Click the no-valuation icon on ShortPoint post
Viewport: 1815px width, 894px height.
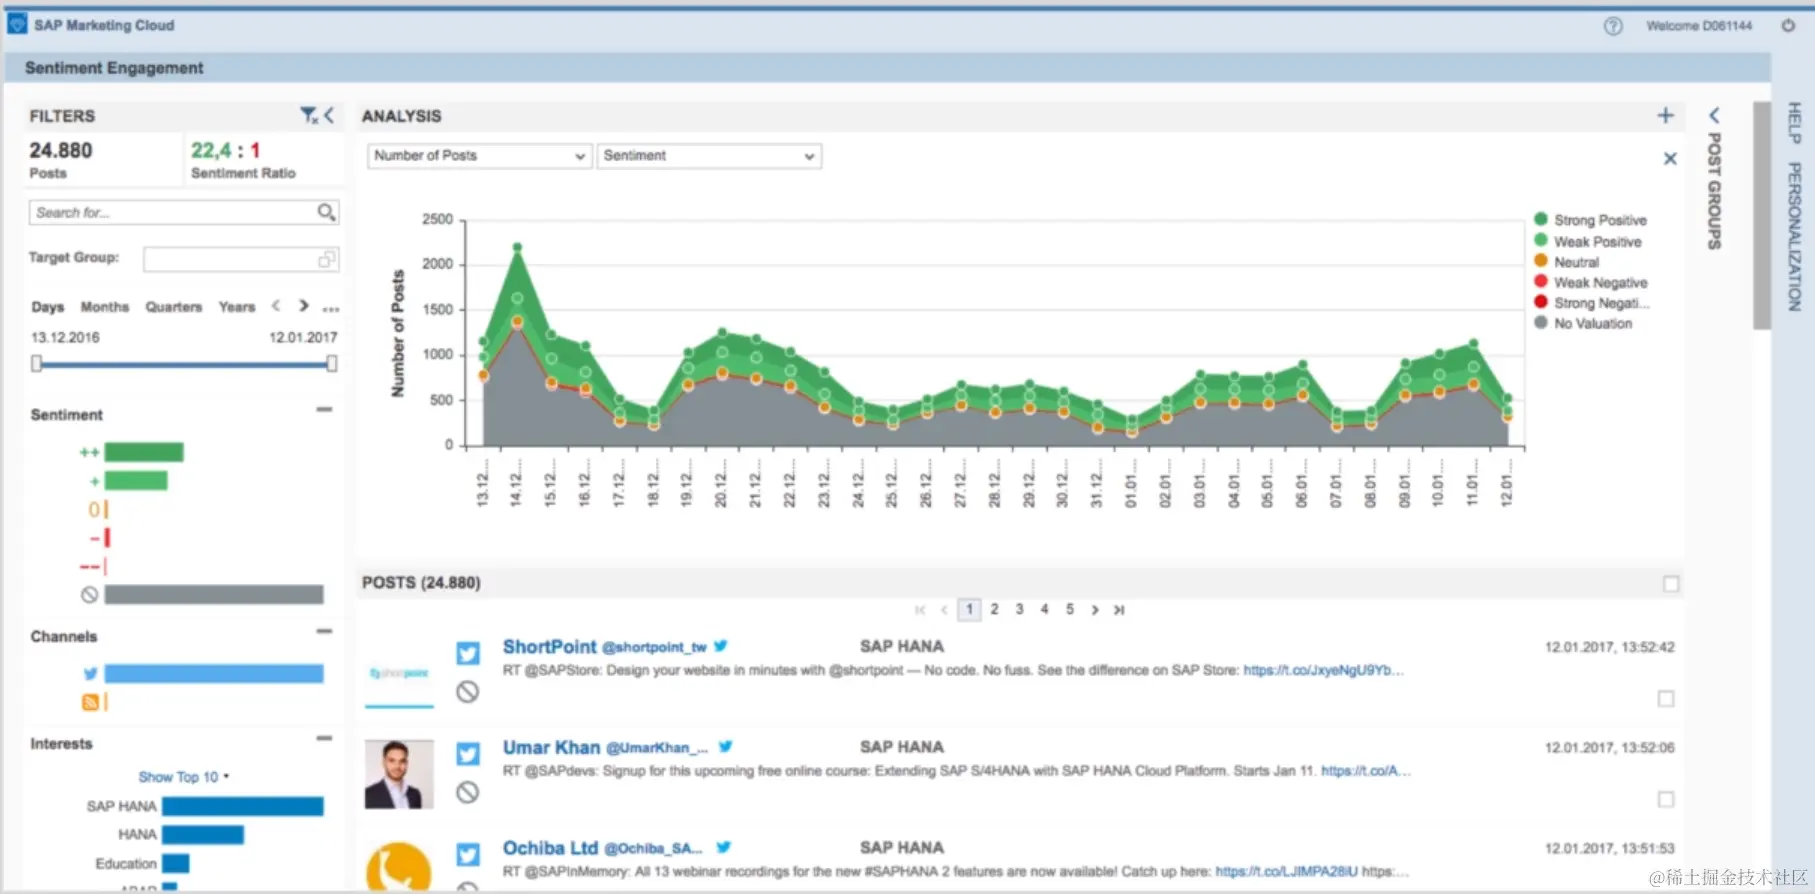467,691
